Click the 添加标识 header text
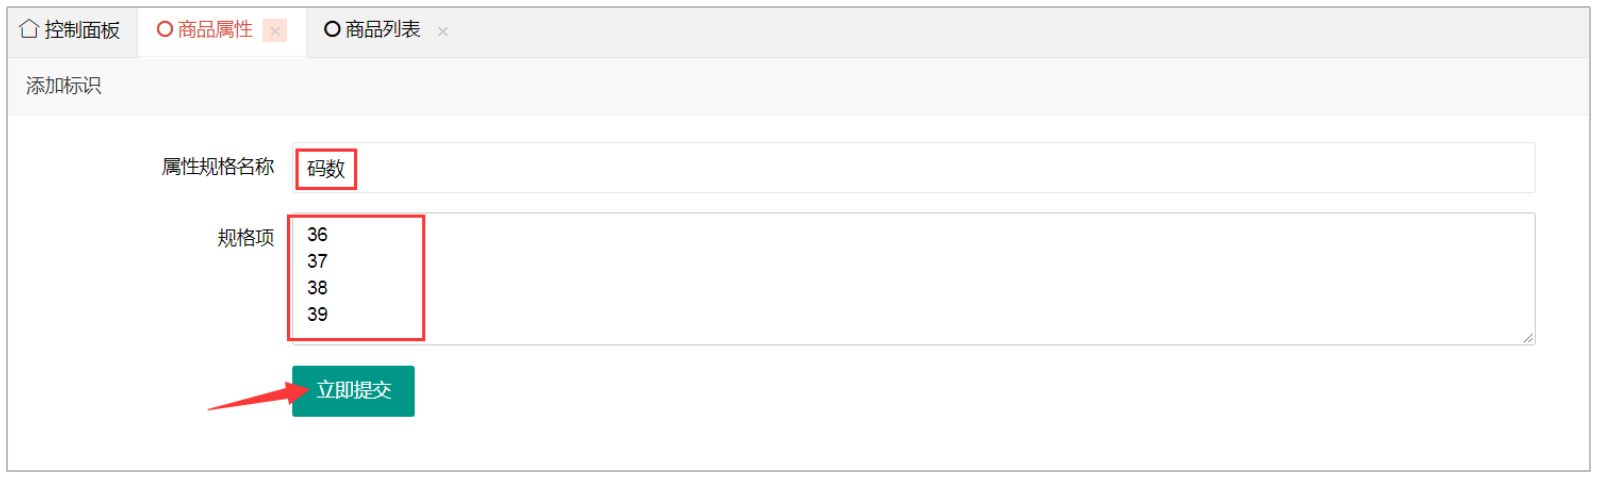The image size is (1598, 480). 63,86
